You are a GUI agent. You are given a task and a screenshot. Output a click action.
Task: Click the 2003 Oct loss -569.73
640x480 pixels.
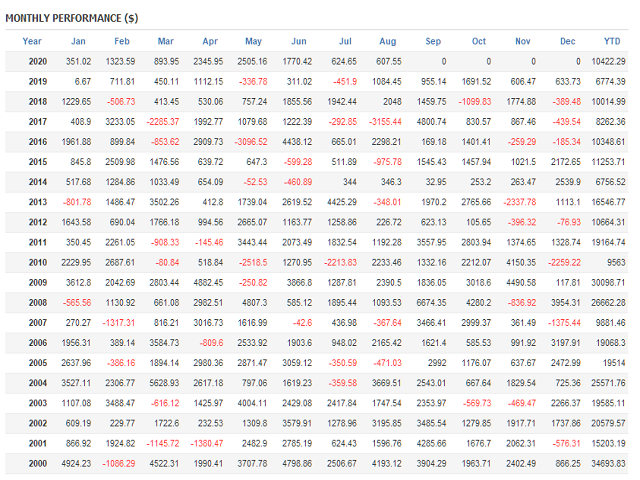pyautogui.click(x=477, y=403)
